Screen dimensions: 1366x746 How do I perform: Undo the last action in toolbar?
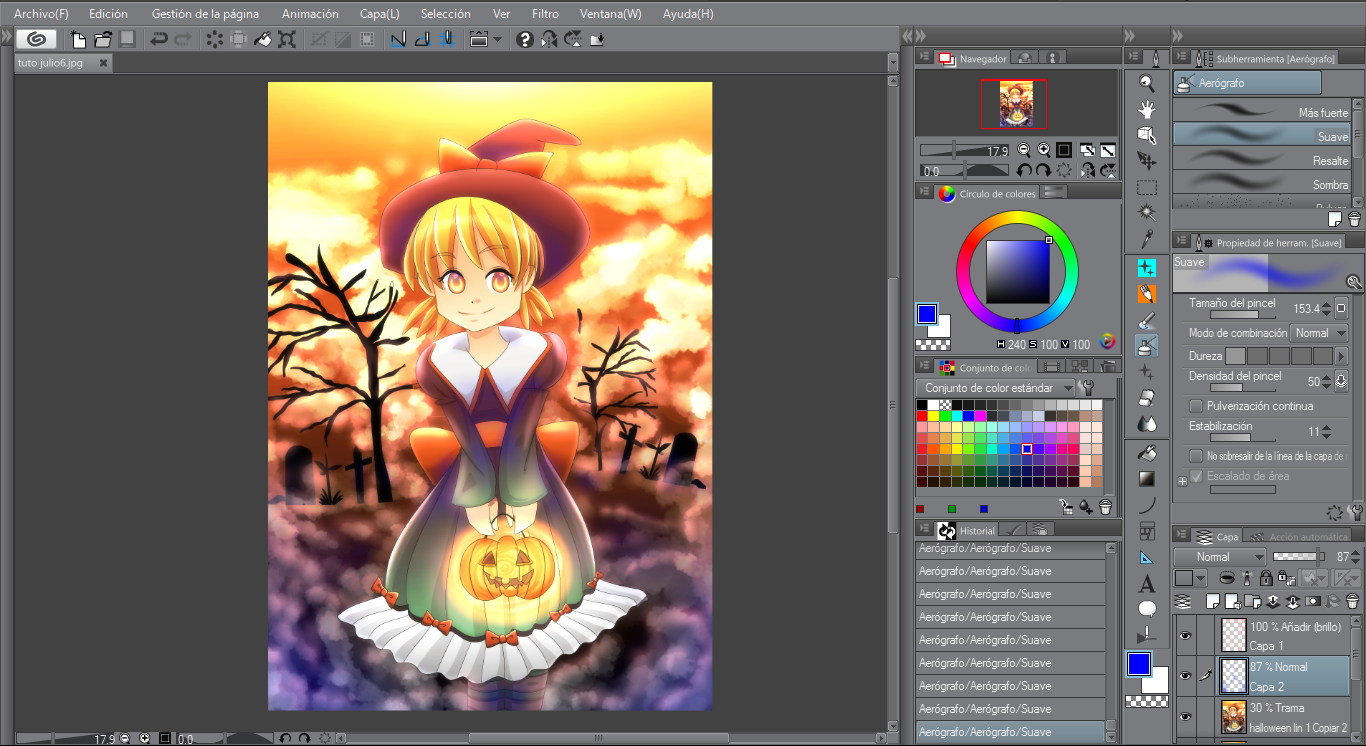click(x=158, y=39)
